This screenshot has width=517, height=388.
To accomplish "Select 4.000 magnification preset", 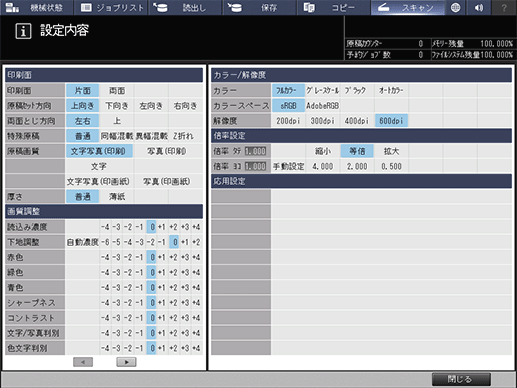I will point(323,166).
